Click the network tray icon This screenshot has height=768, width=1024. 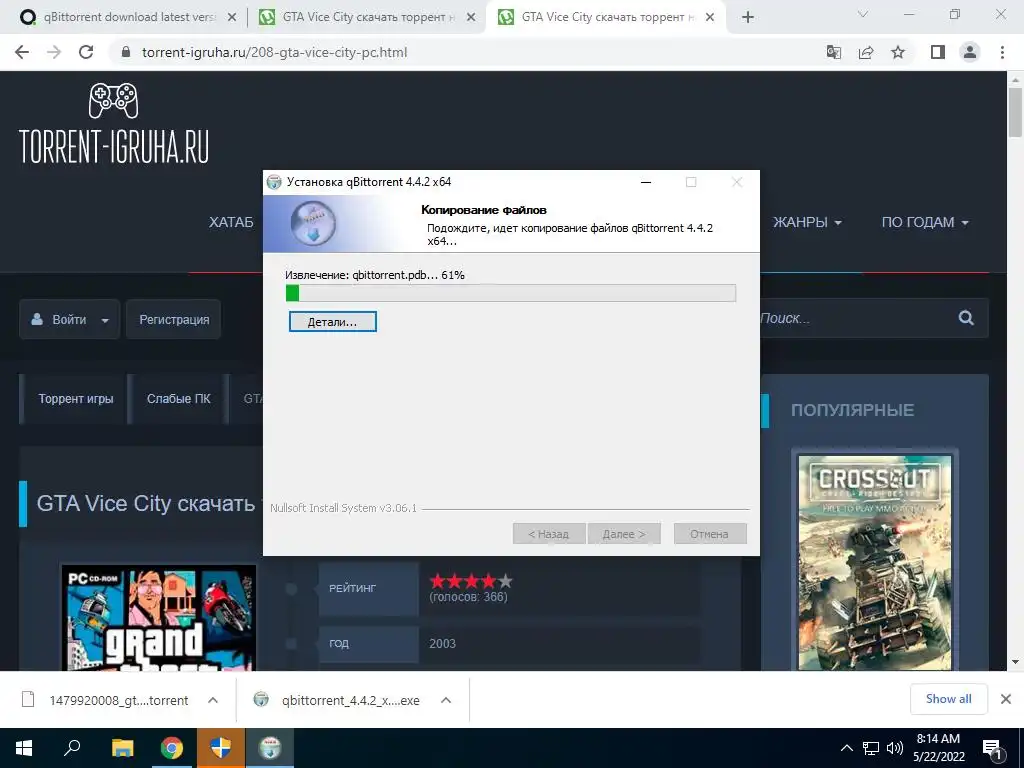coord(871,748)
